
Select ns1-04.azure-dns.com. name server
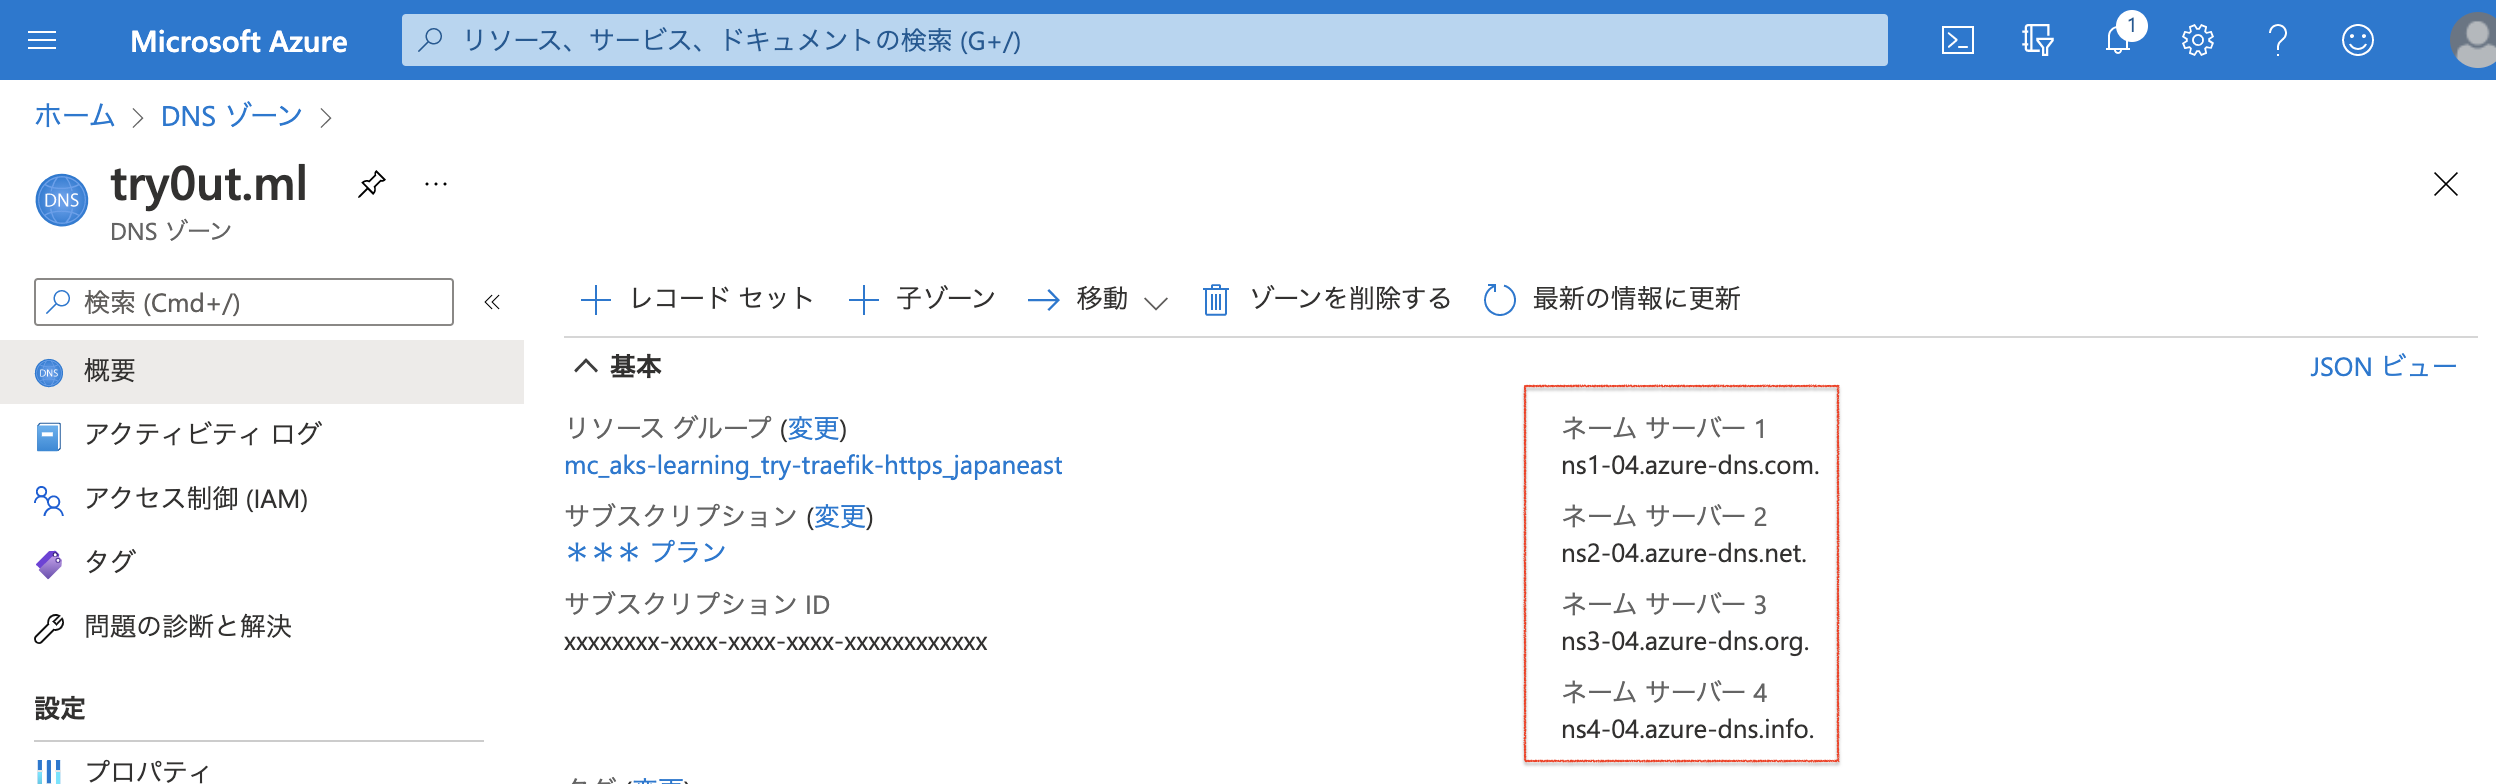1690,465
